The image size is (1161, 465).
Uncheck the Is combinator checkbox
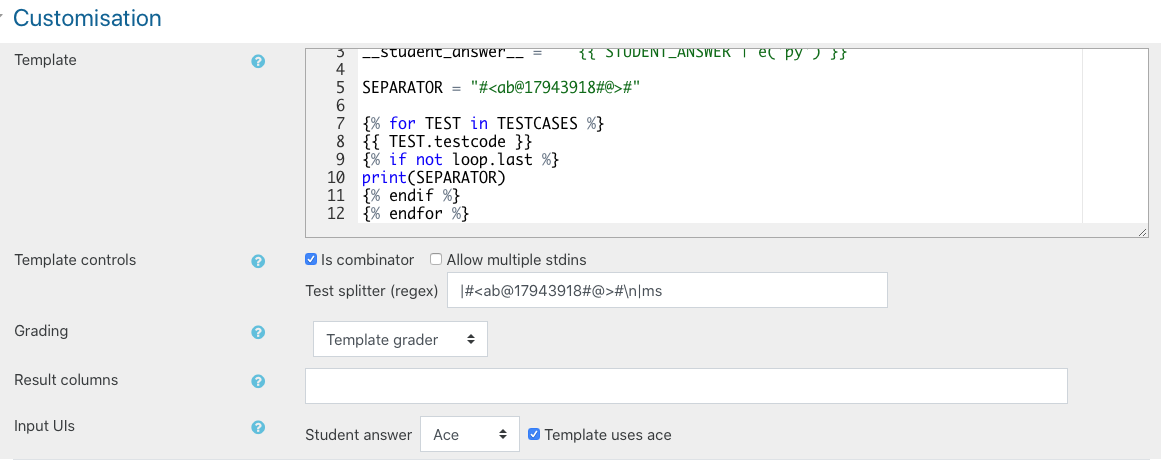(311, 260)
